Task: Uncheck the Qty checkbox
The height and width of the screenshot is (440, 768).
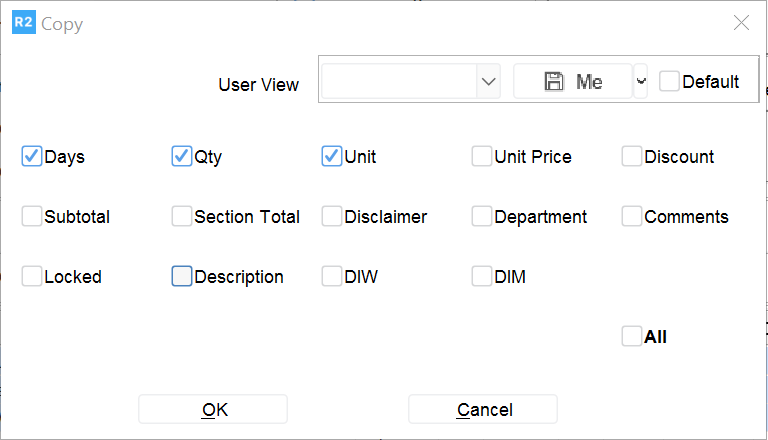Action: tap(181, 156)
